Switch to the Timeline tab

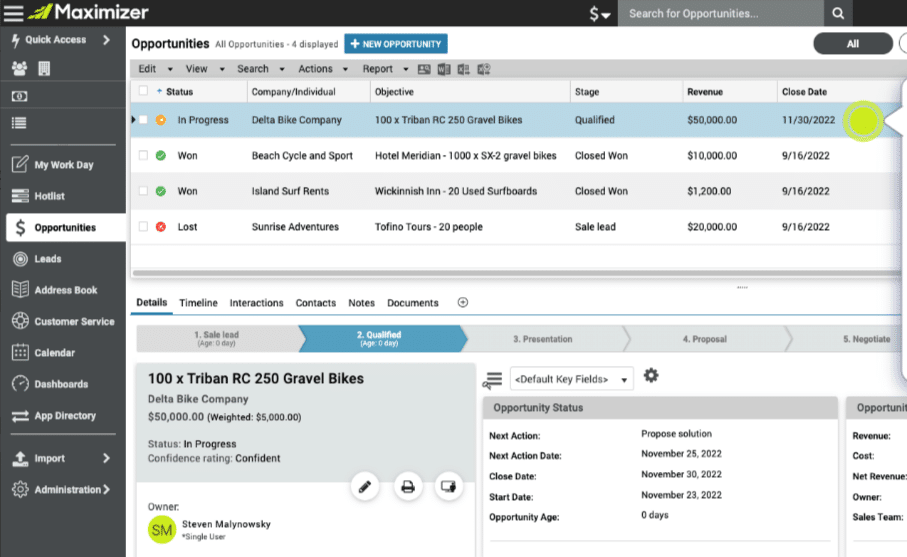198,303
